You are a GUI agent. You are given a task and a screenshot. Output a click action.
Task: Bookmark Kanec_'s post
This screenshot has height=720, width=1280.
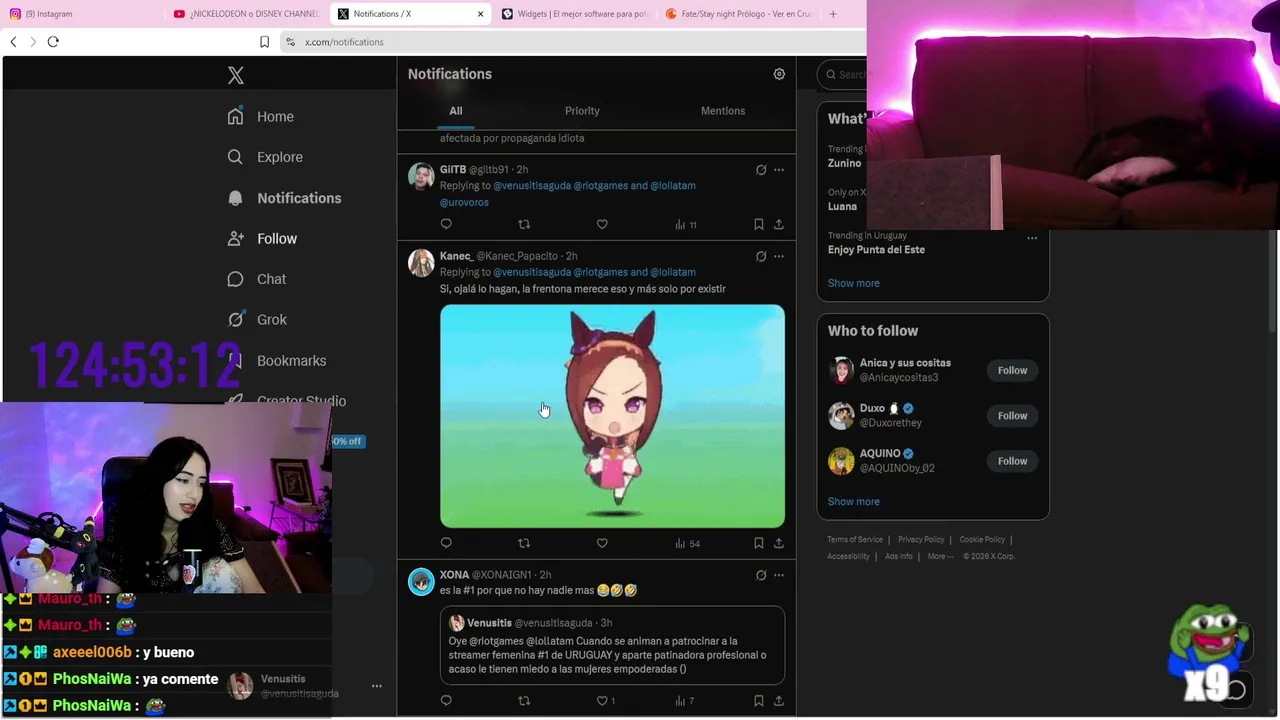point(758,543)
